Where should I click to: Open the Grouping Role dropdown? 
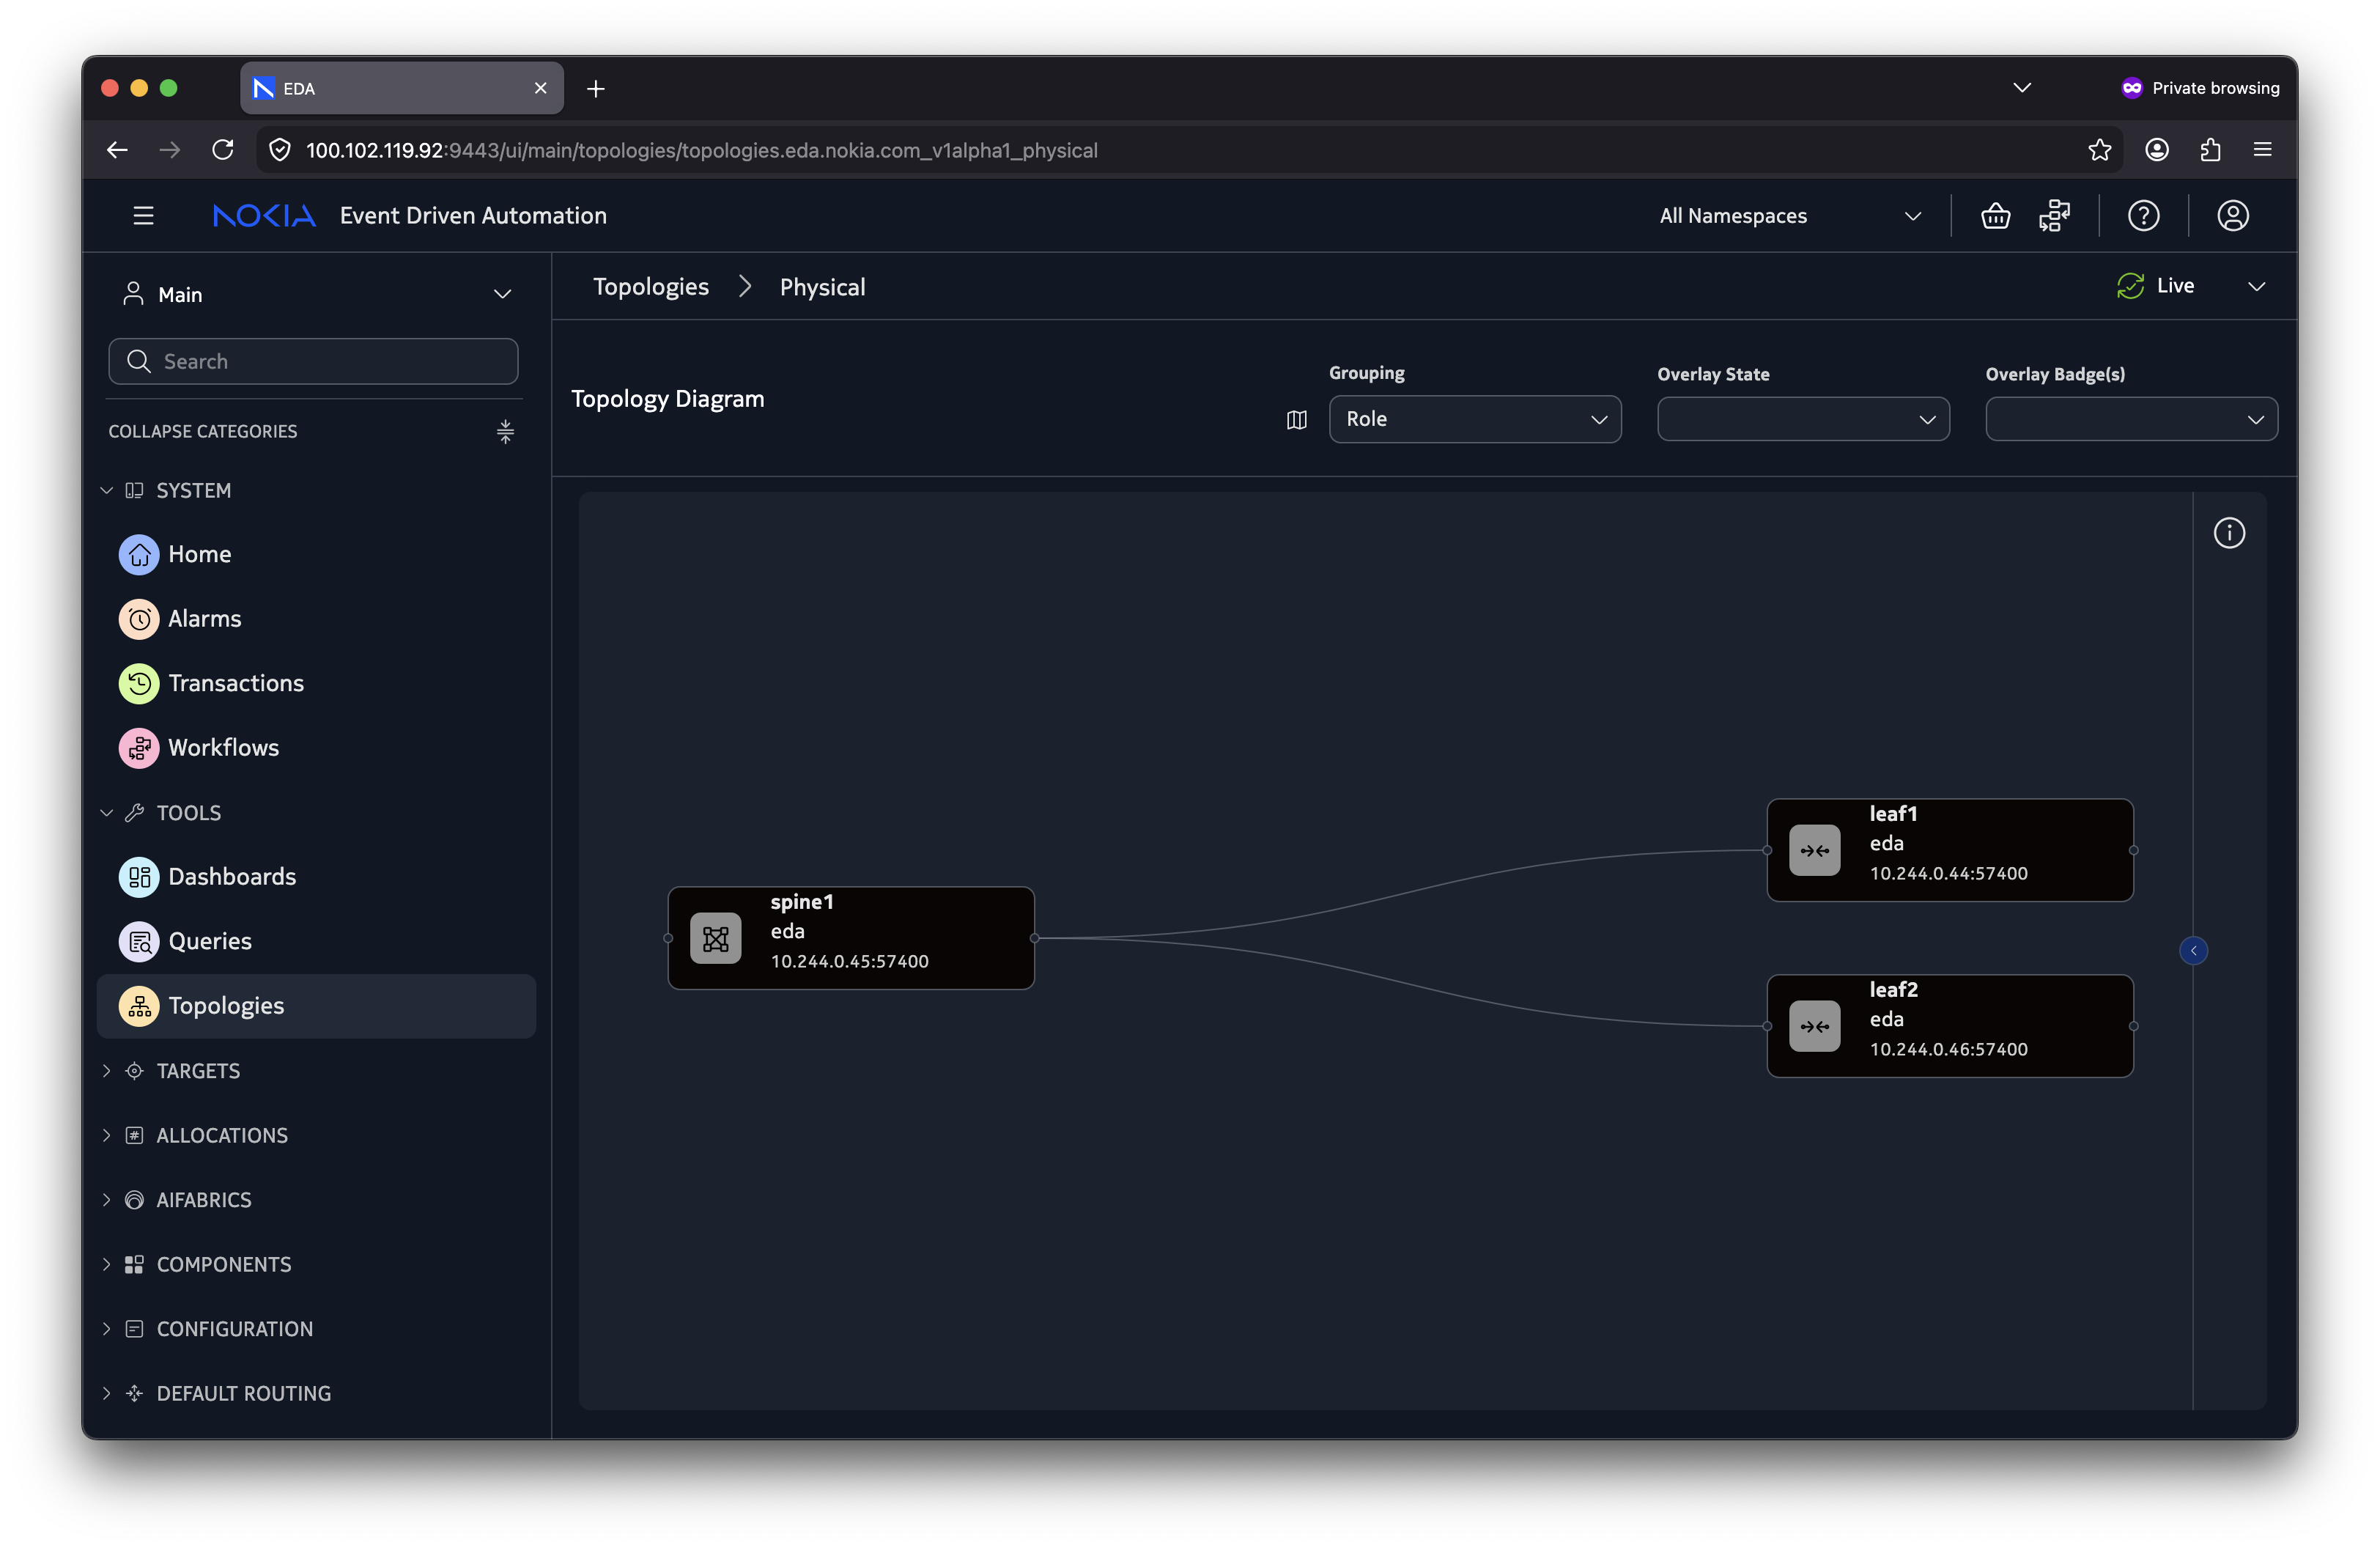(x=1475, y=419)
